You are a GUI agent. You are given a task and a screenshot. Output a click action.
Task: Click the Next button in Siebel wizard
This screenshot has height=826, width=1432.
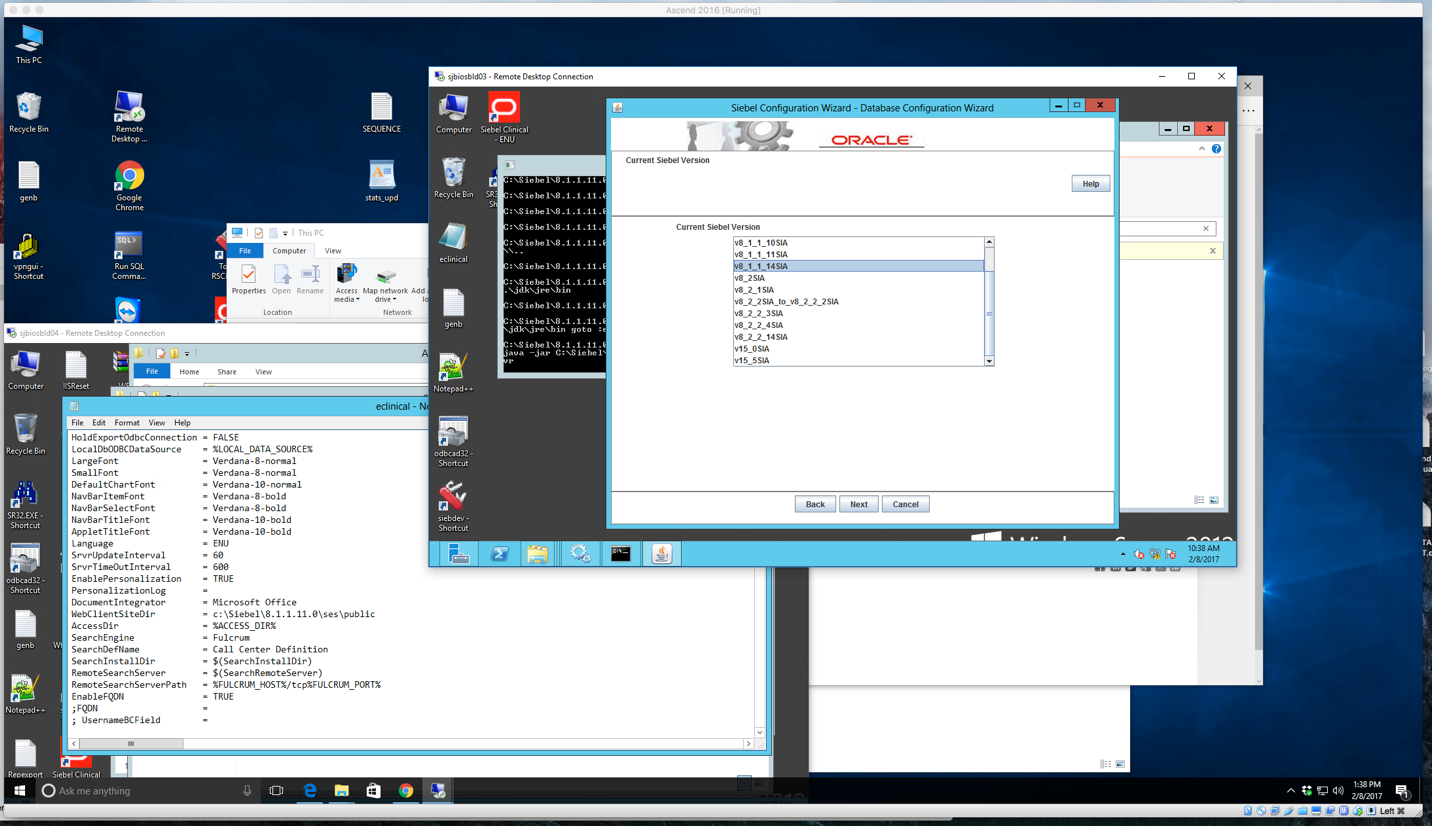click(x=859, y=504)
